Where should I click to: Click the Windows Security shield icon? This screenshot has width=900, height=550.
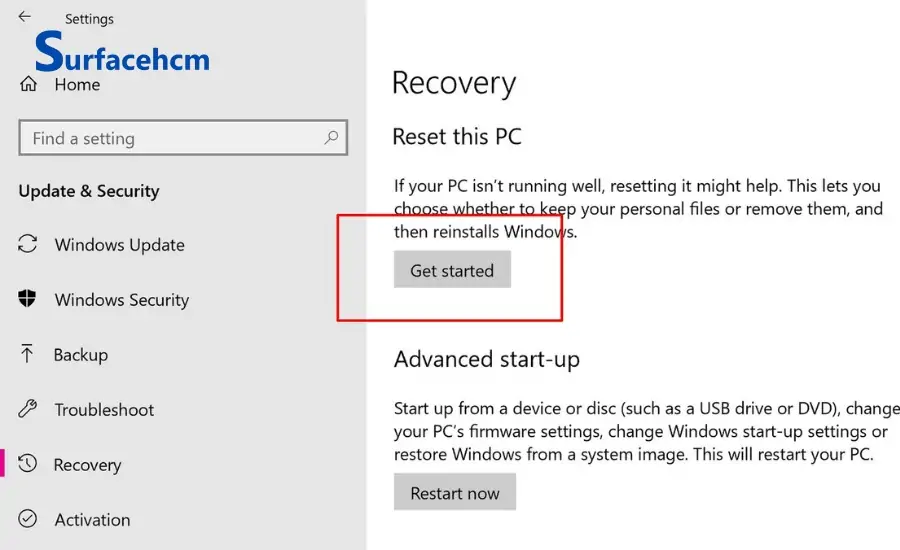[27, 299]
